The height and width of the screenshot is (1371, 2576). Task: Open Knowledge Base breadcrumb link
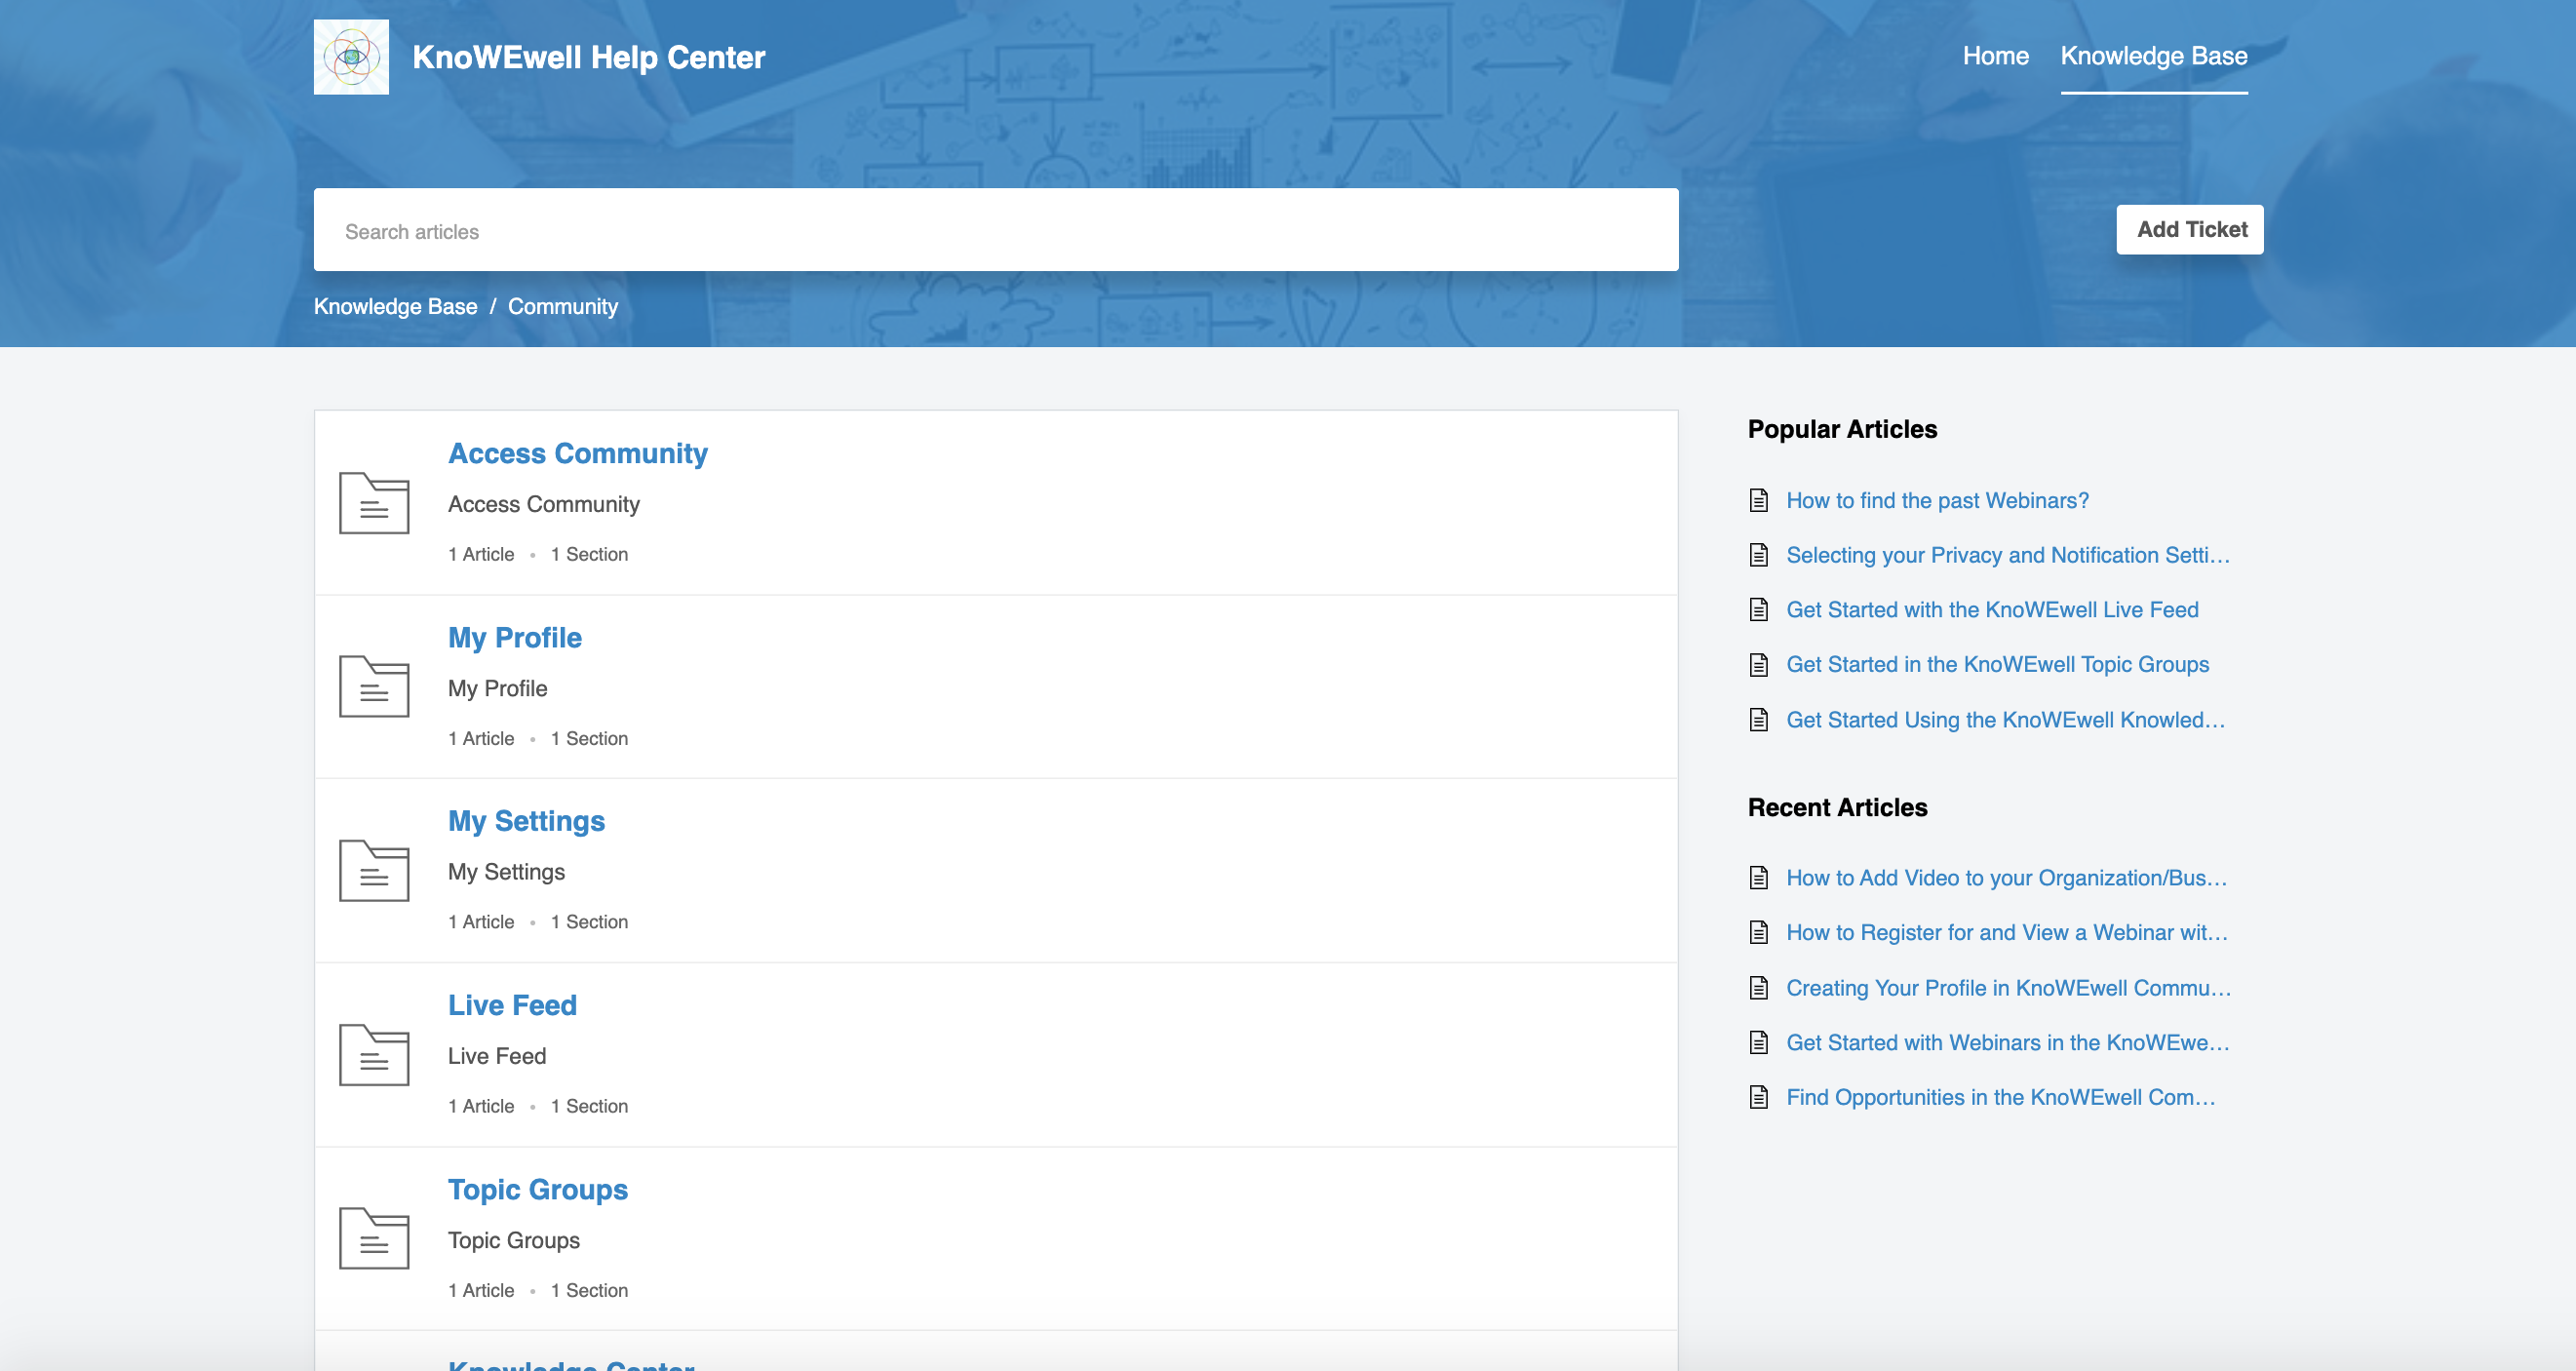click(x=395, y=307)
